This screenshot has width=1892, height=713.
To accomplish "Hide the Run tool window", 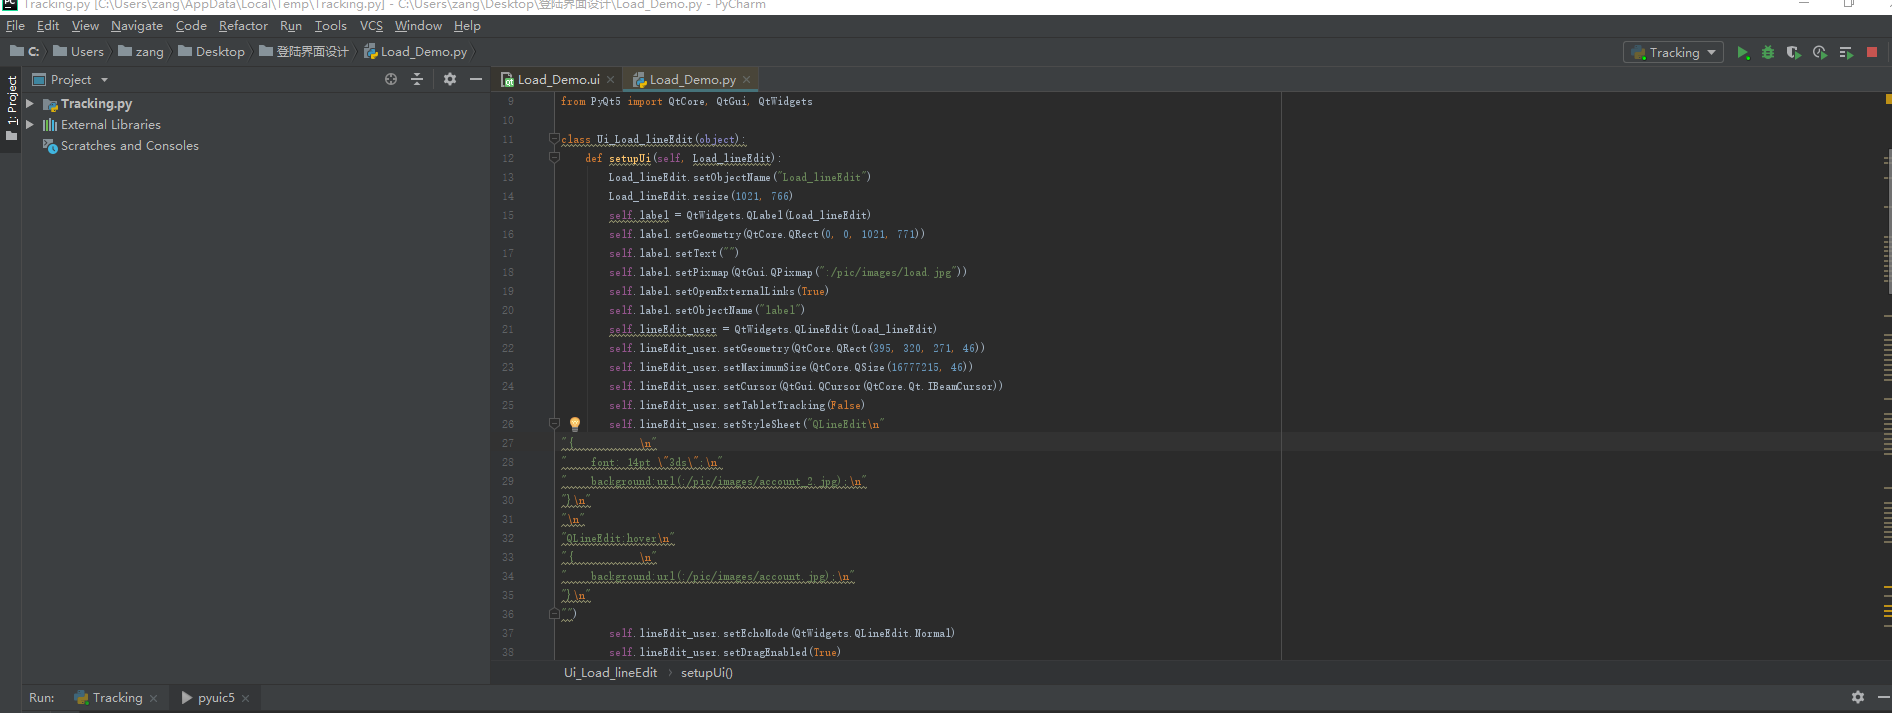I will (x=1883, y=697).
